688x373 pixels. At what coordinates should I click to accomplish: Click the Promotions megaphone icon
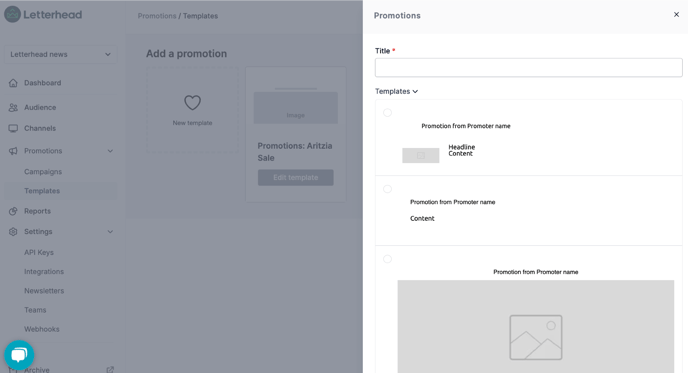point(13,151)
